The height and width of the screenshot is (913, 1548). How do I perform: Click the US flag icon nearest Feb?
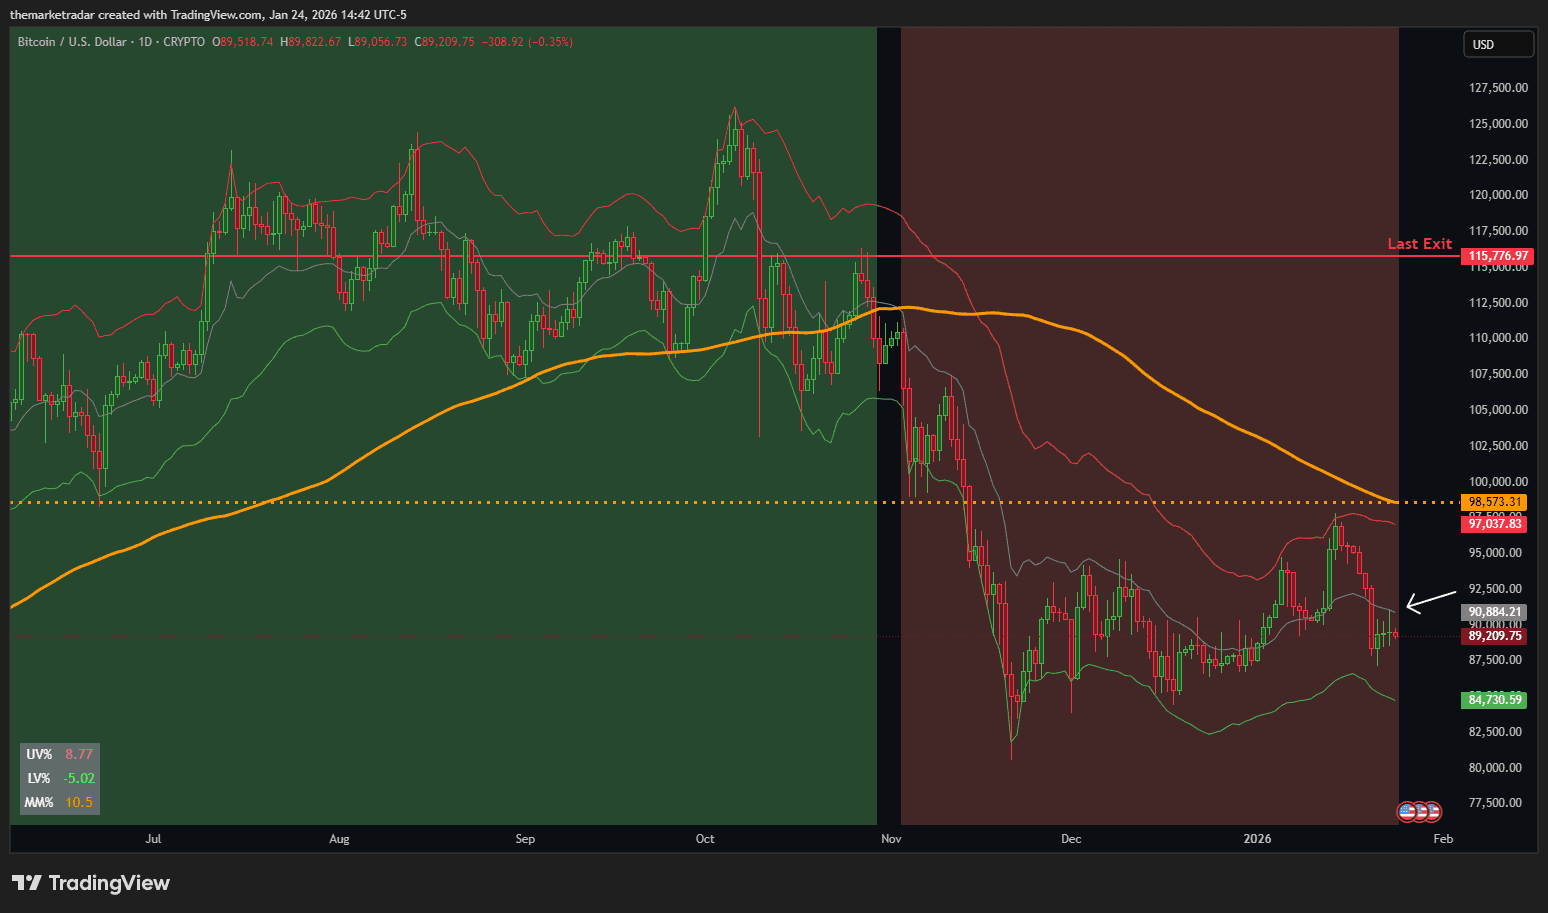[x=1432, y=811]
